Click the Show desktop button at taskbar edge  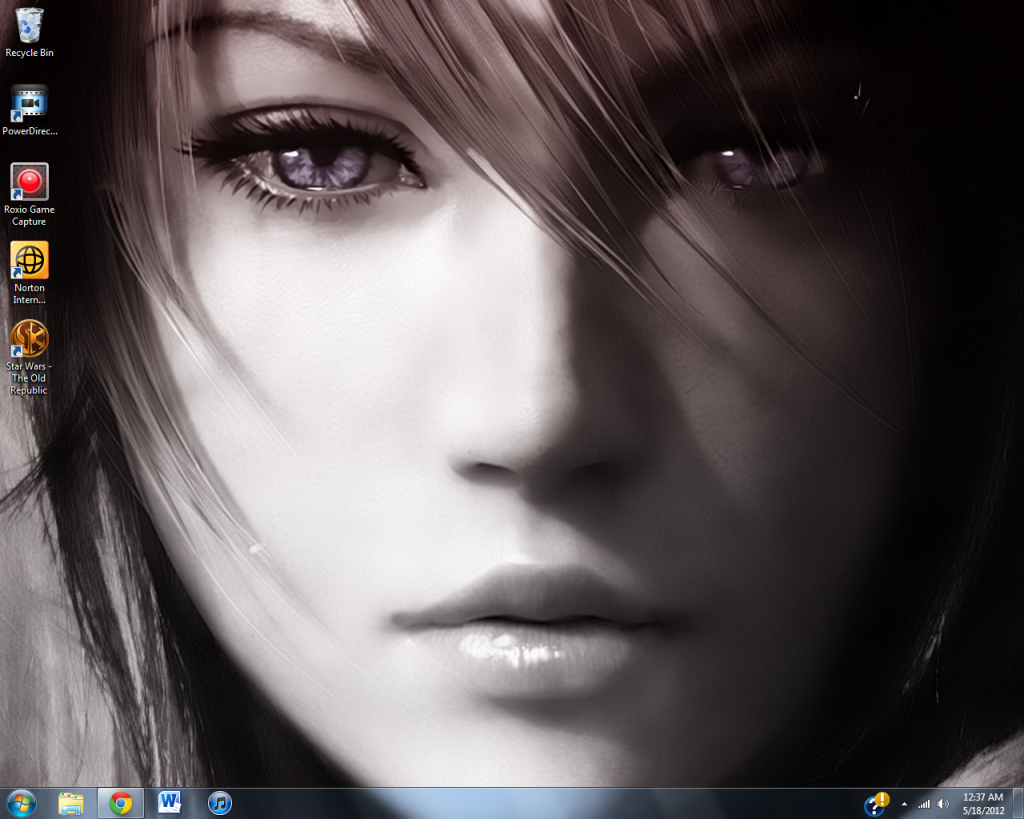coord(1018,803)
